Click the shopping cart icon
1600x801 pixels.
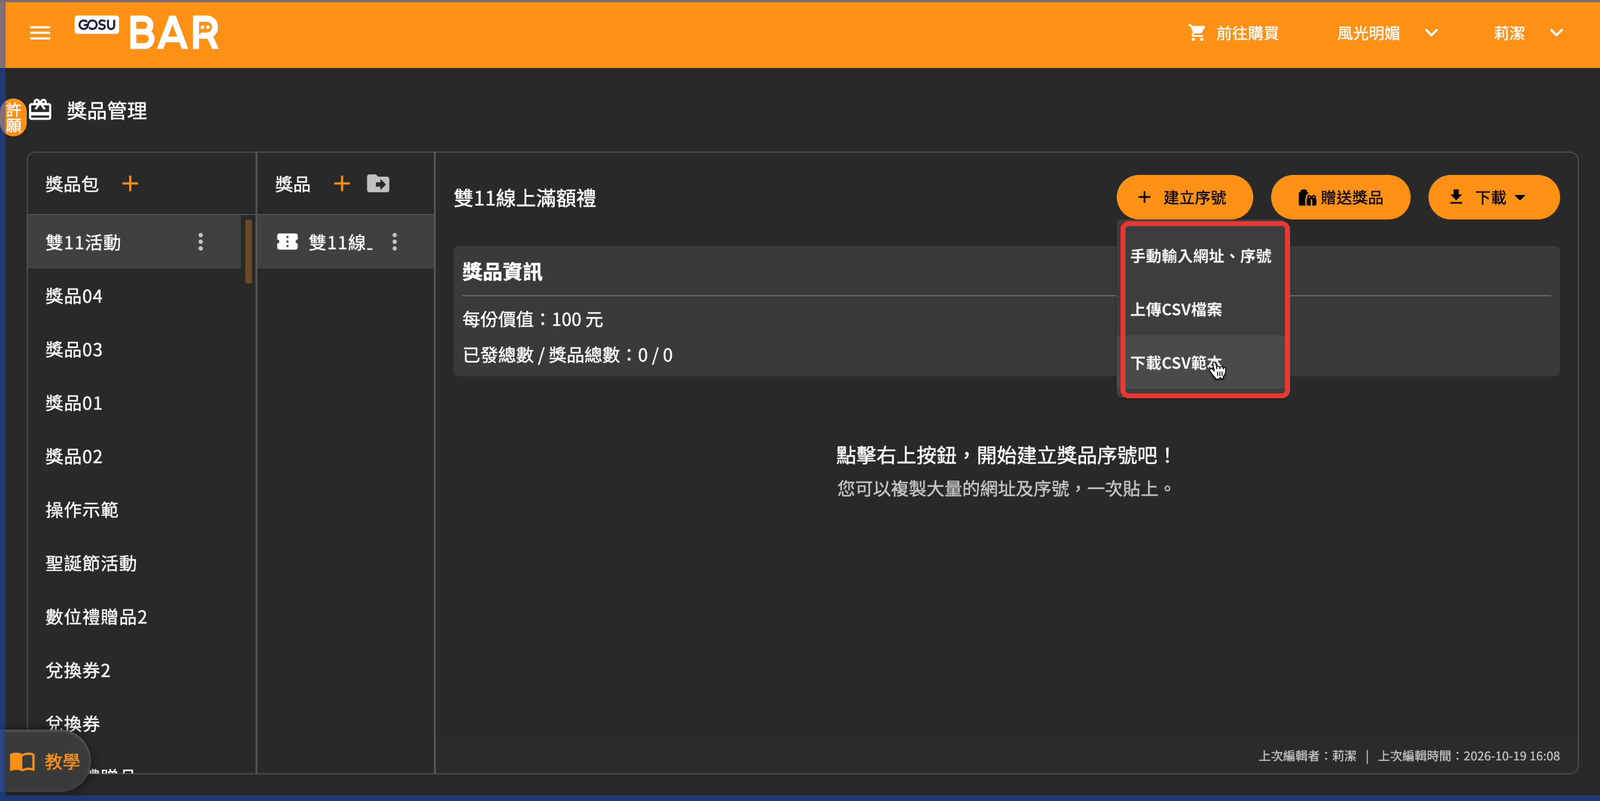tap(1196, 33)
